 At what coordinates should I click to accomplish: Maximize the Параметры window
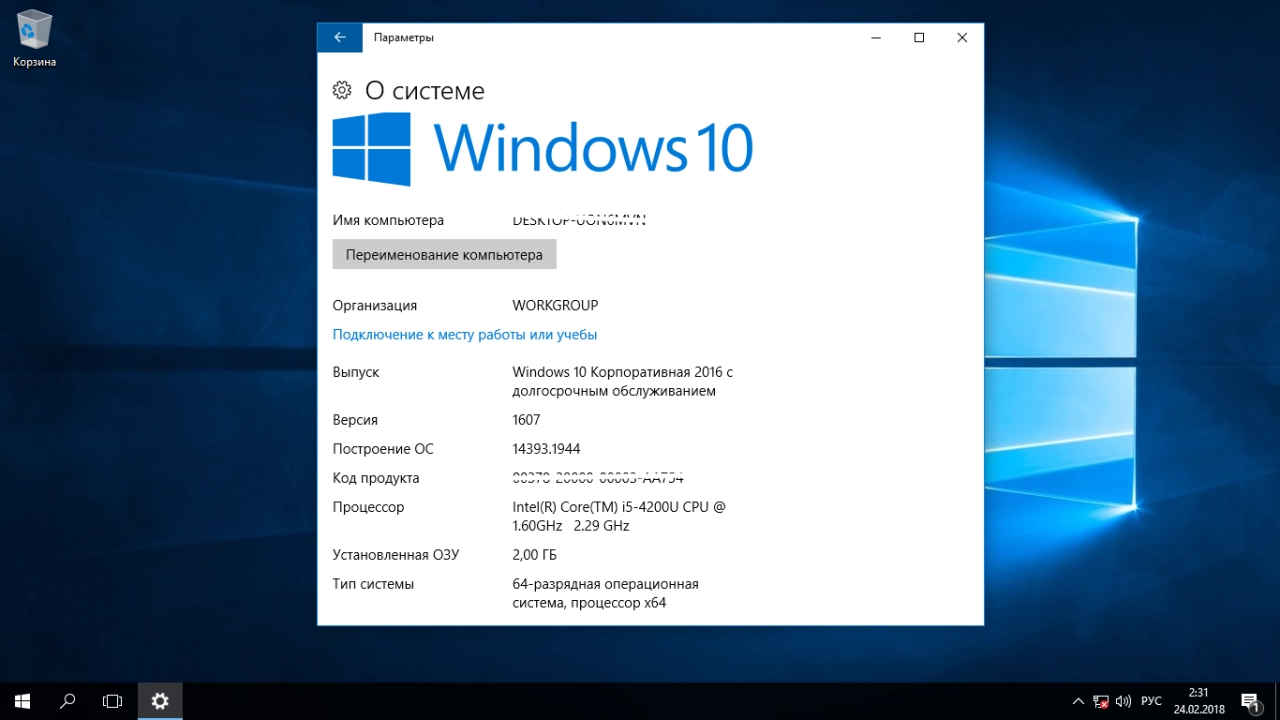pyautogui.click(x=919, y=38)
